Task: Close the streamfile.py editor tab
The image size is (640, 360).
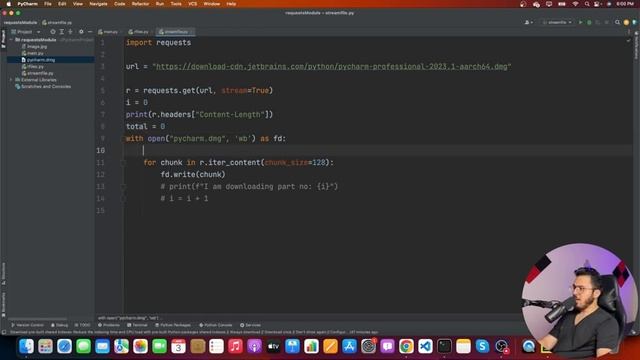Action: point(191,31)
